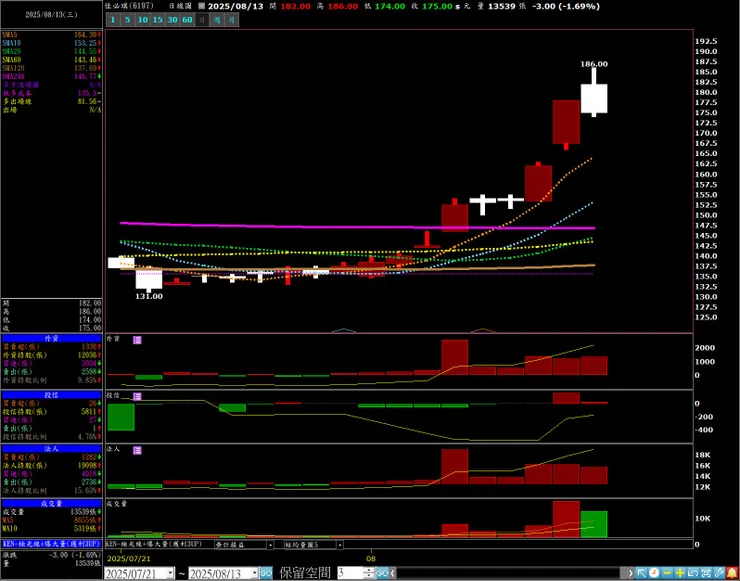Click the 漲跌 -3.00 (-1.69%) summary row
This screenshot has height=581, width=740.
(x=51, y=555)
